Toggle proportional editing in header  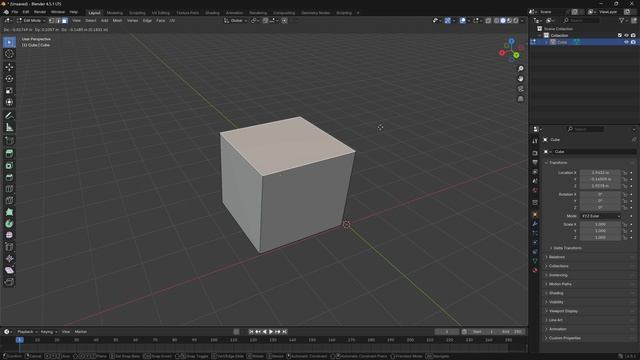click(x=284, y=20)
